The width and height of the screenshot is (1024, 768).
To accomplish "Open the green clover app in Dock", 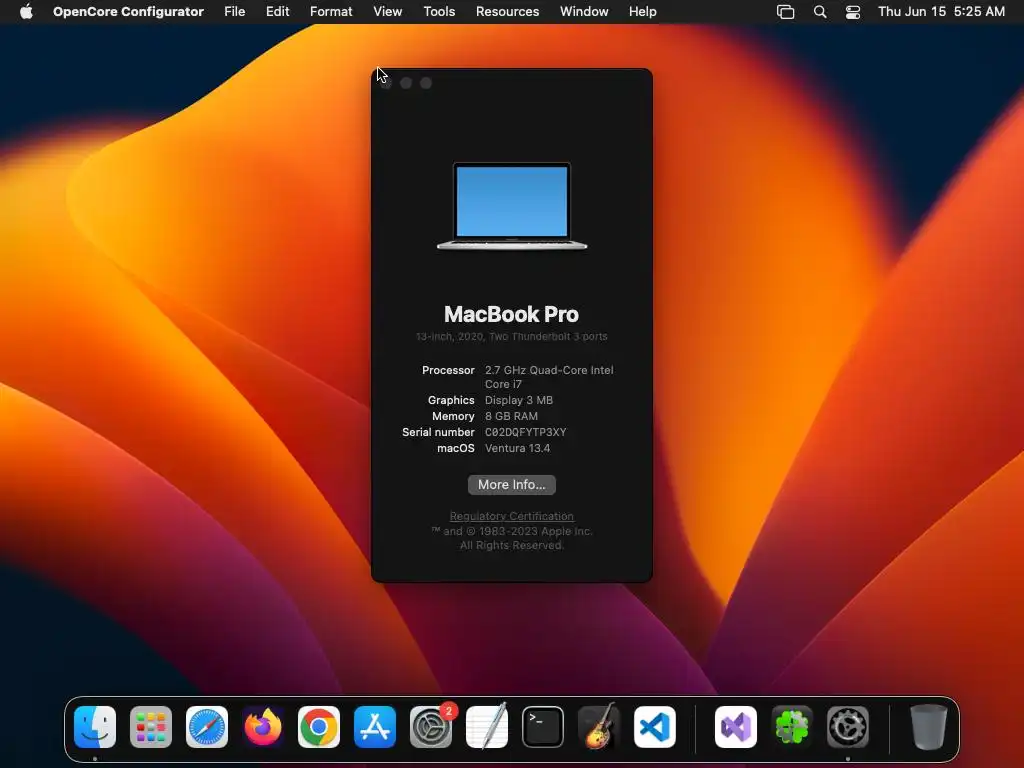I will pos(792,727).
